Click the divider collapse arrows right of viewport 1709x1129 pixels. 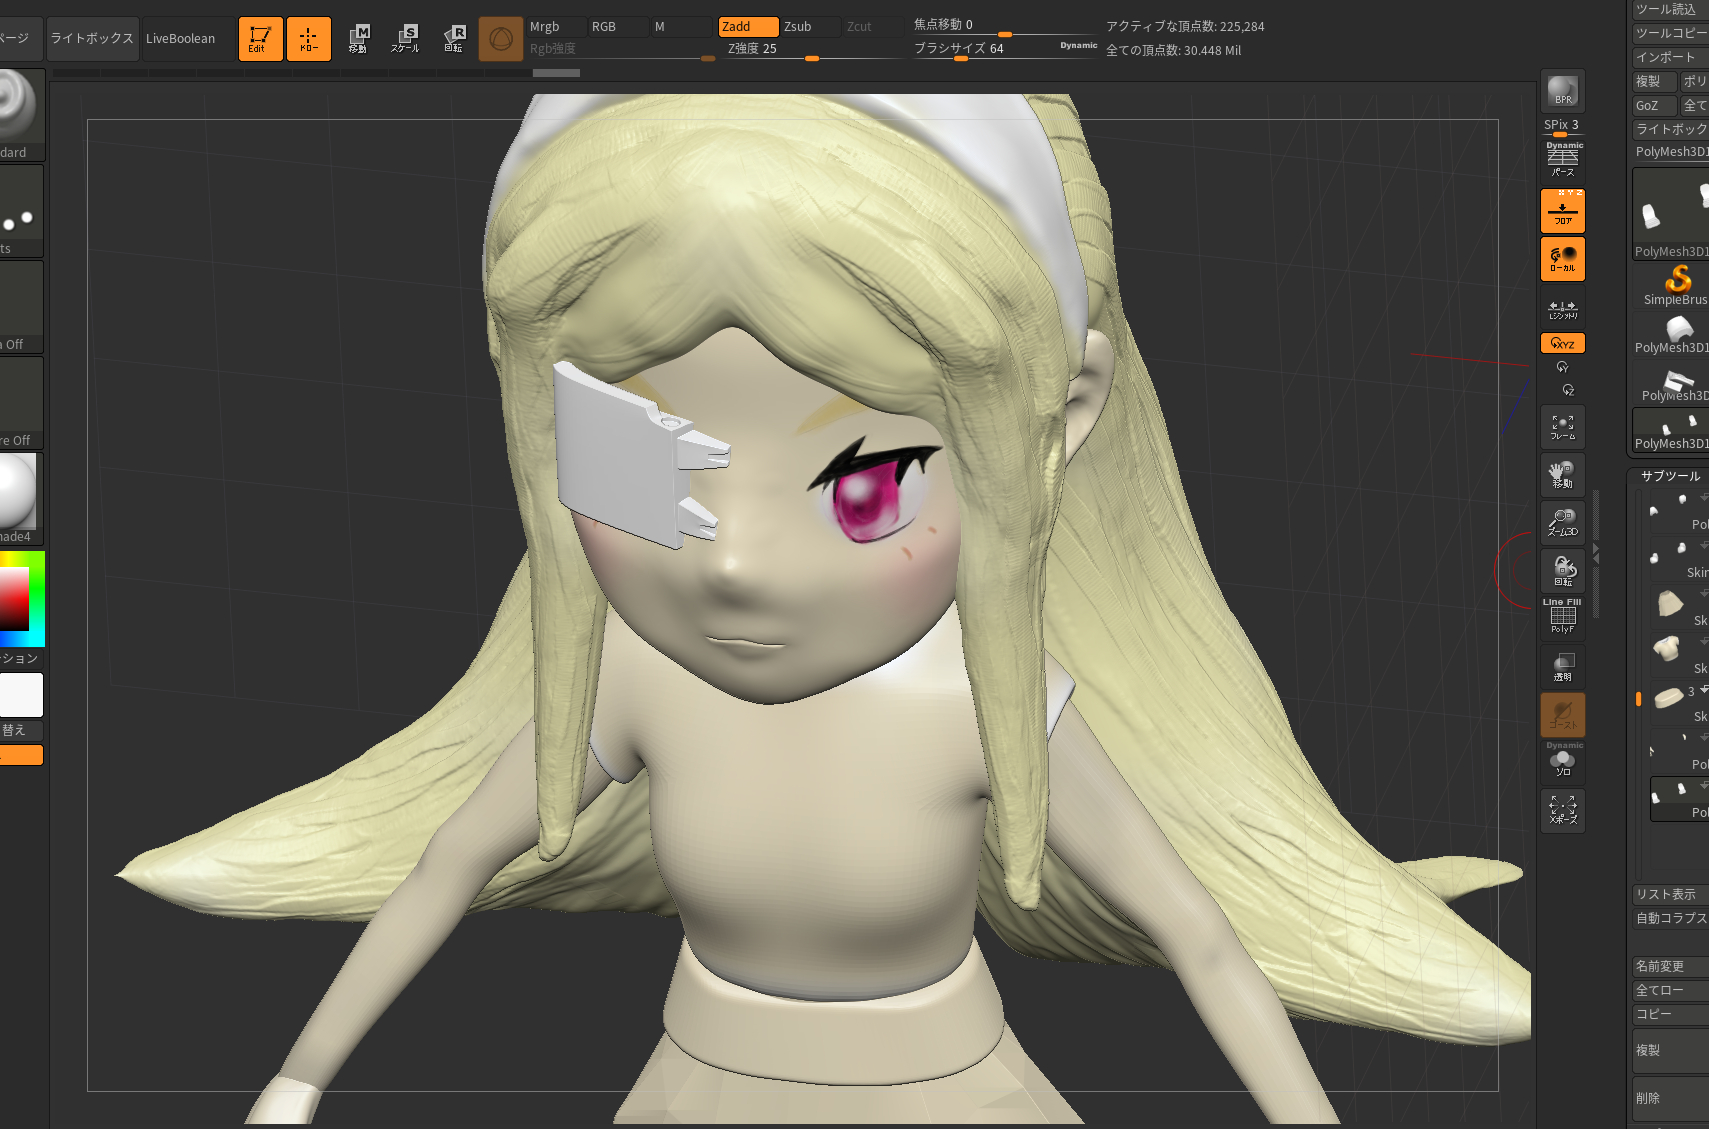(1596, 553)
